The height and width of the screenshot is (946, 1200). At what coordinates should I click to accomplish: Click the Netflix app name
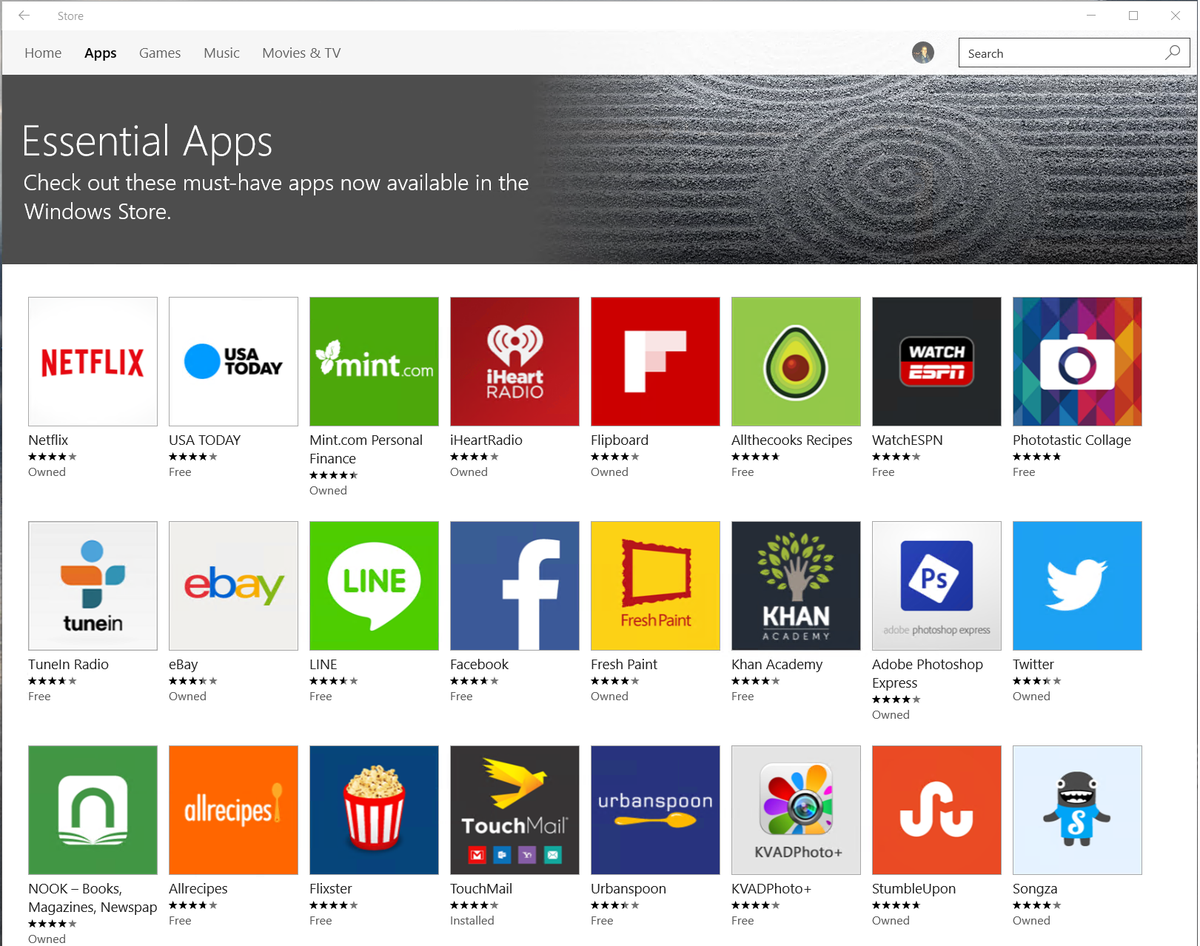(48, 440)
